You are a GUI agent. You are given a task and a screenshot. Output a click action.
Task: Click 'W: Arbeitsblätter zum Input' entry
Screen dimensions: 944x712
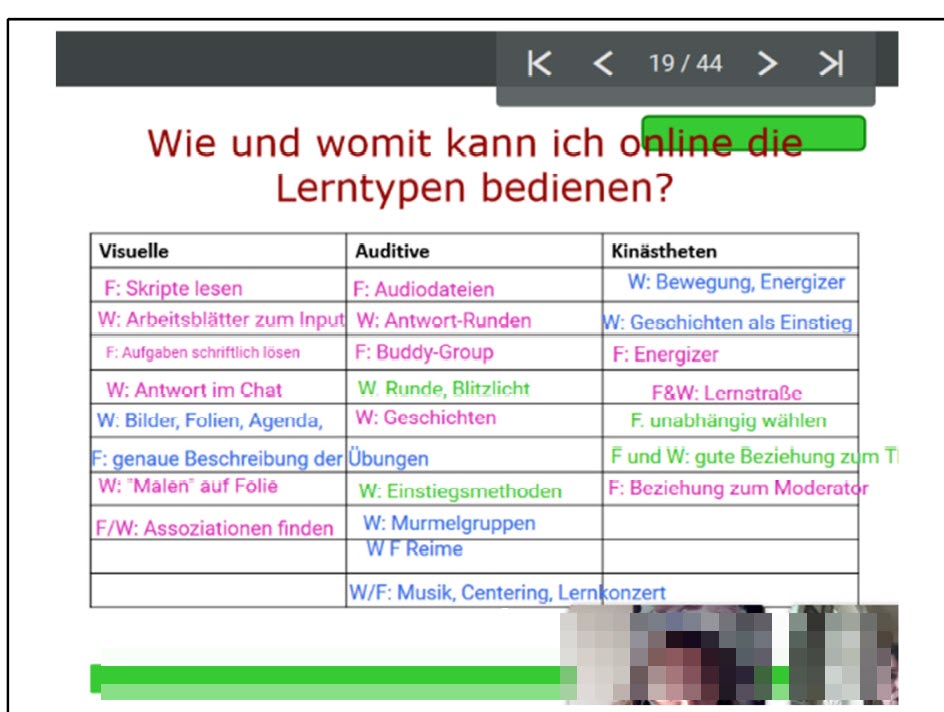pyautogui.click(x=221, y=319)
